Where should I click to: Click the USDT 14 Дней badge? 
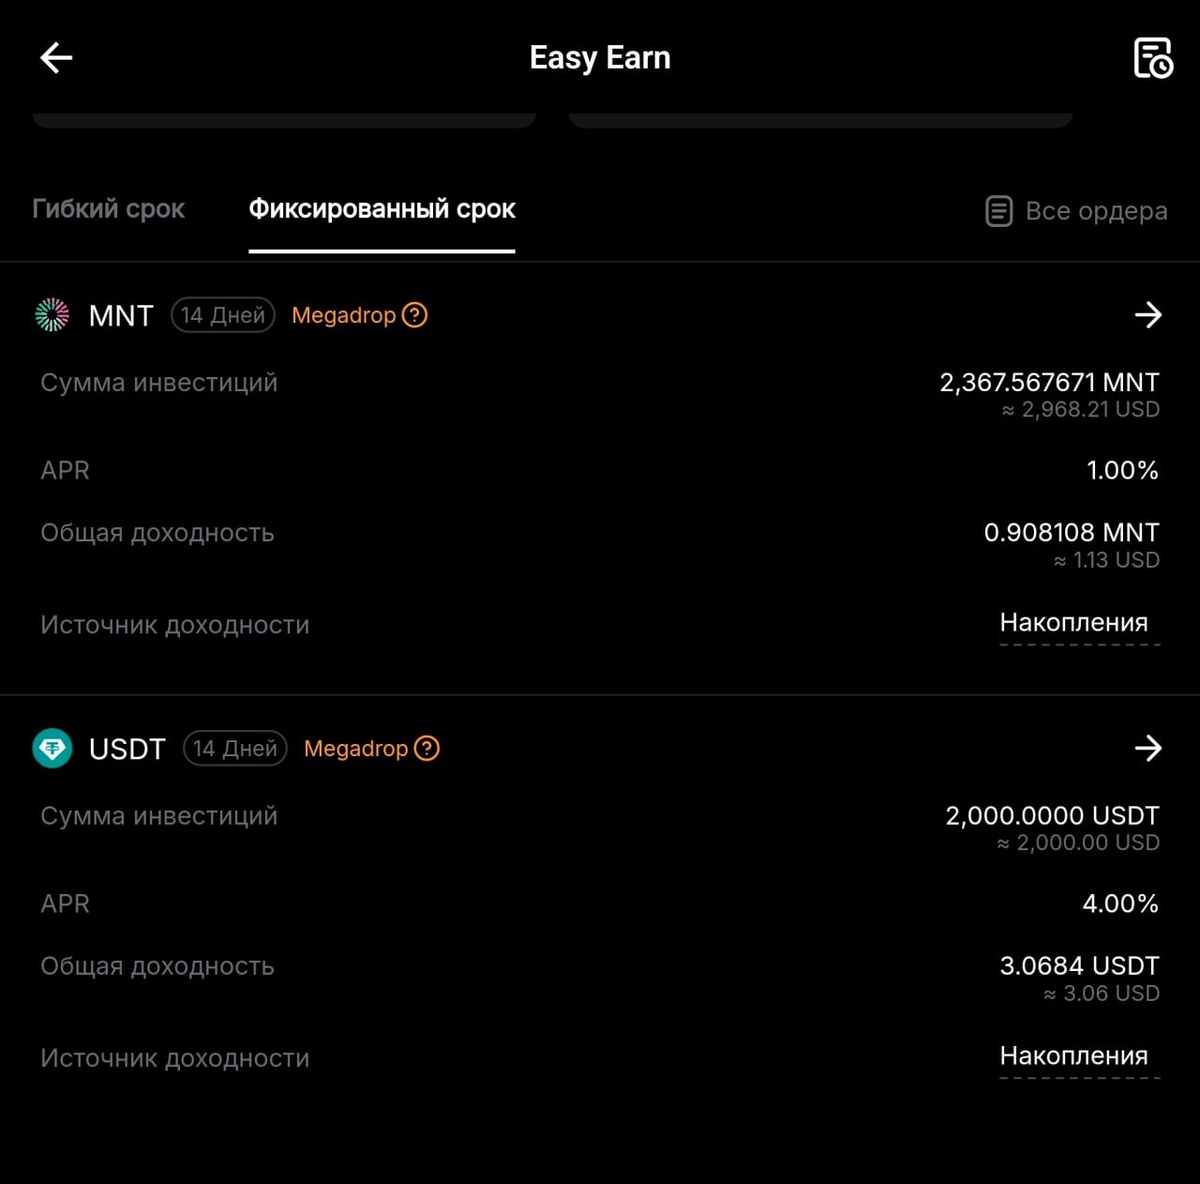pos(235,748)
